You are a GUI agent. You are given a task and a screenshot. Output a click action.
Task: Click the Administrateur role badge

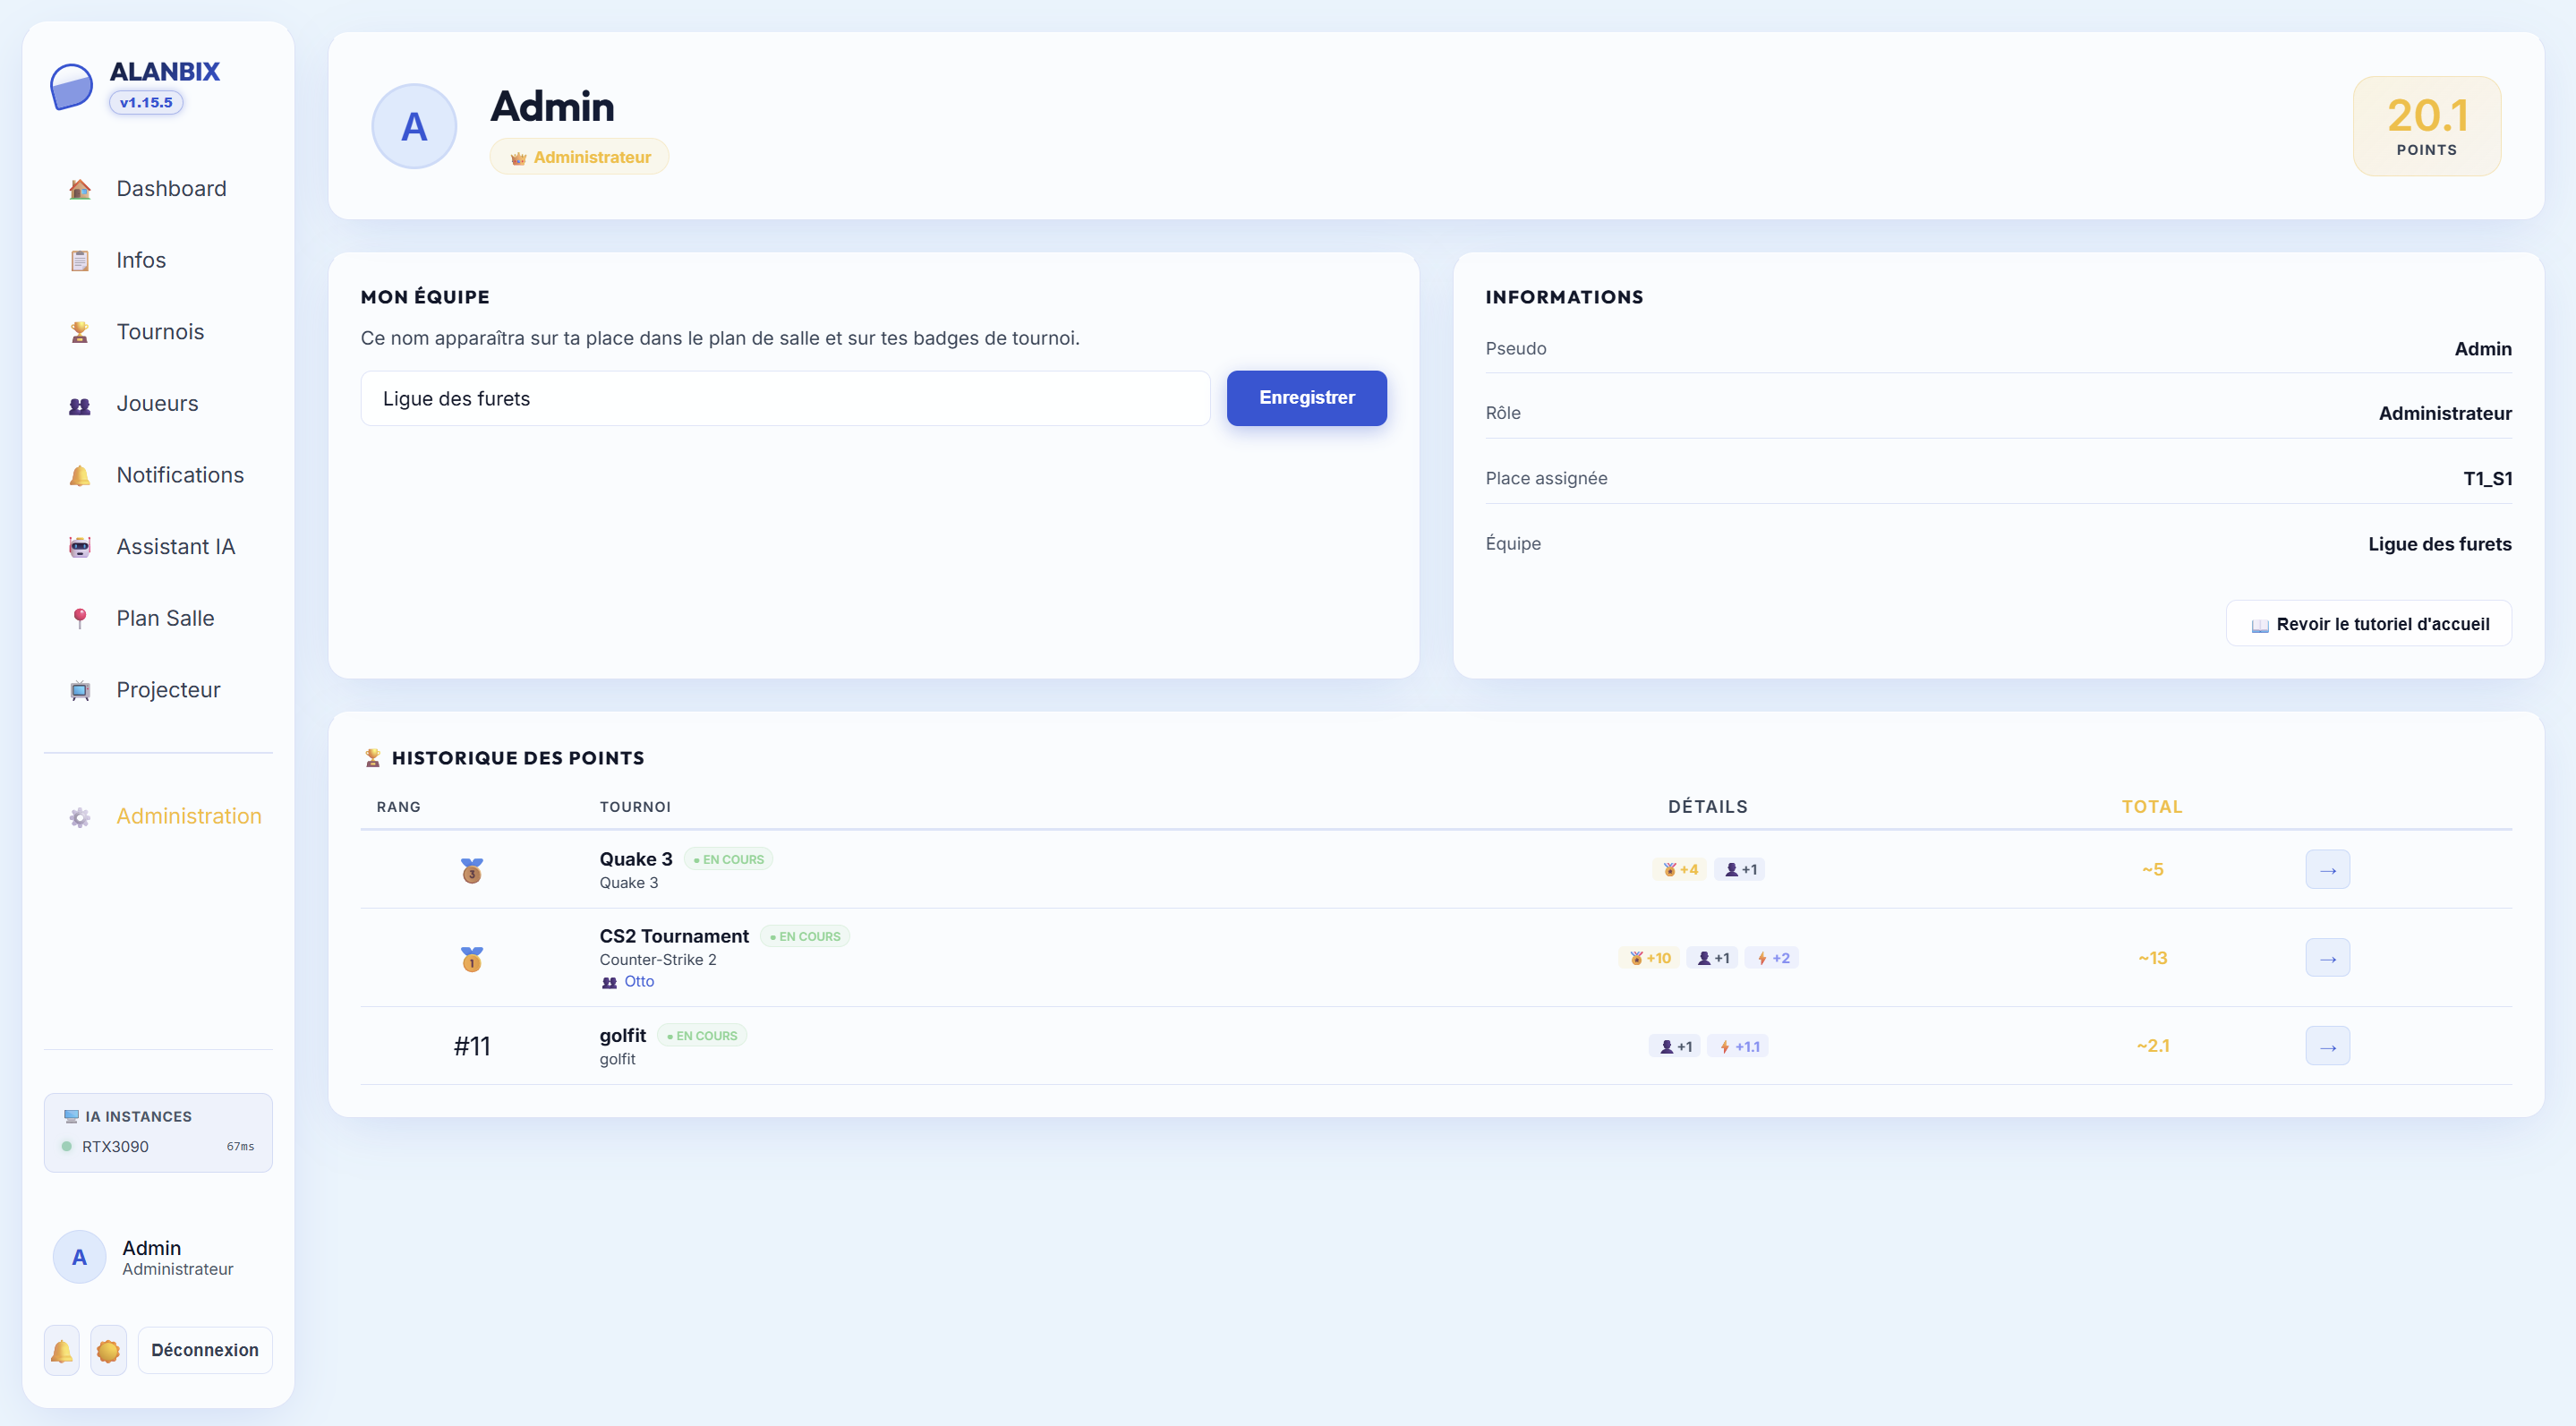[580, 157]
